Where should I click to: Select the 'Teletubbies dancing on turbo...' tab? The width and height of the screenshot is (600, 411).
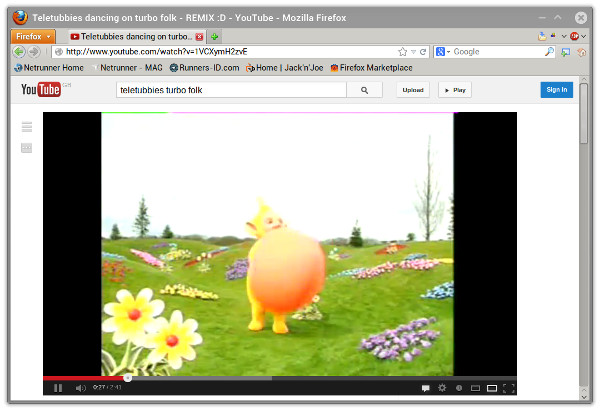tap(137, 37)
